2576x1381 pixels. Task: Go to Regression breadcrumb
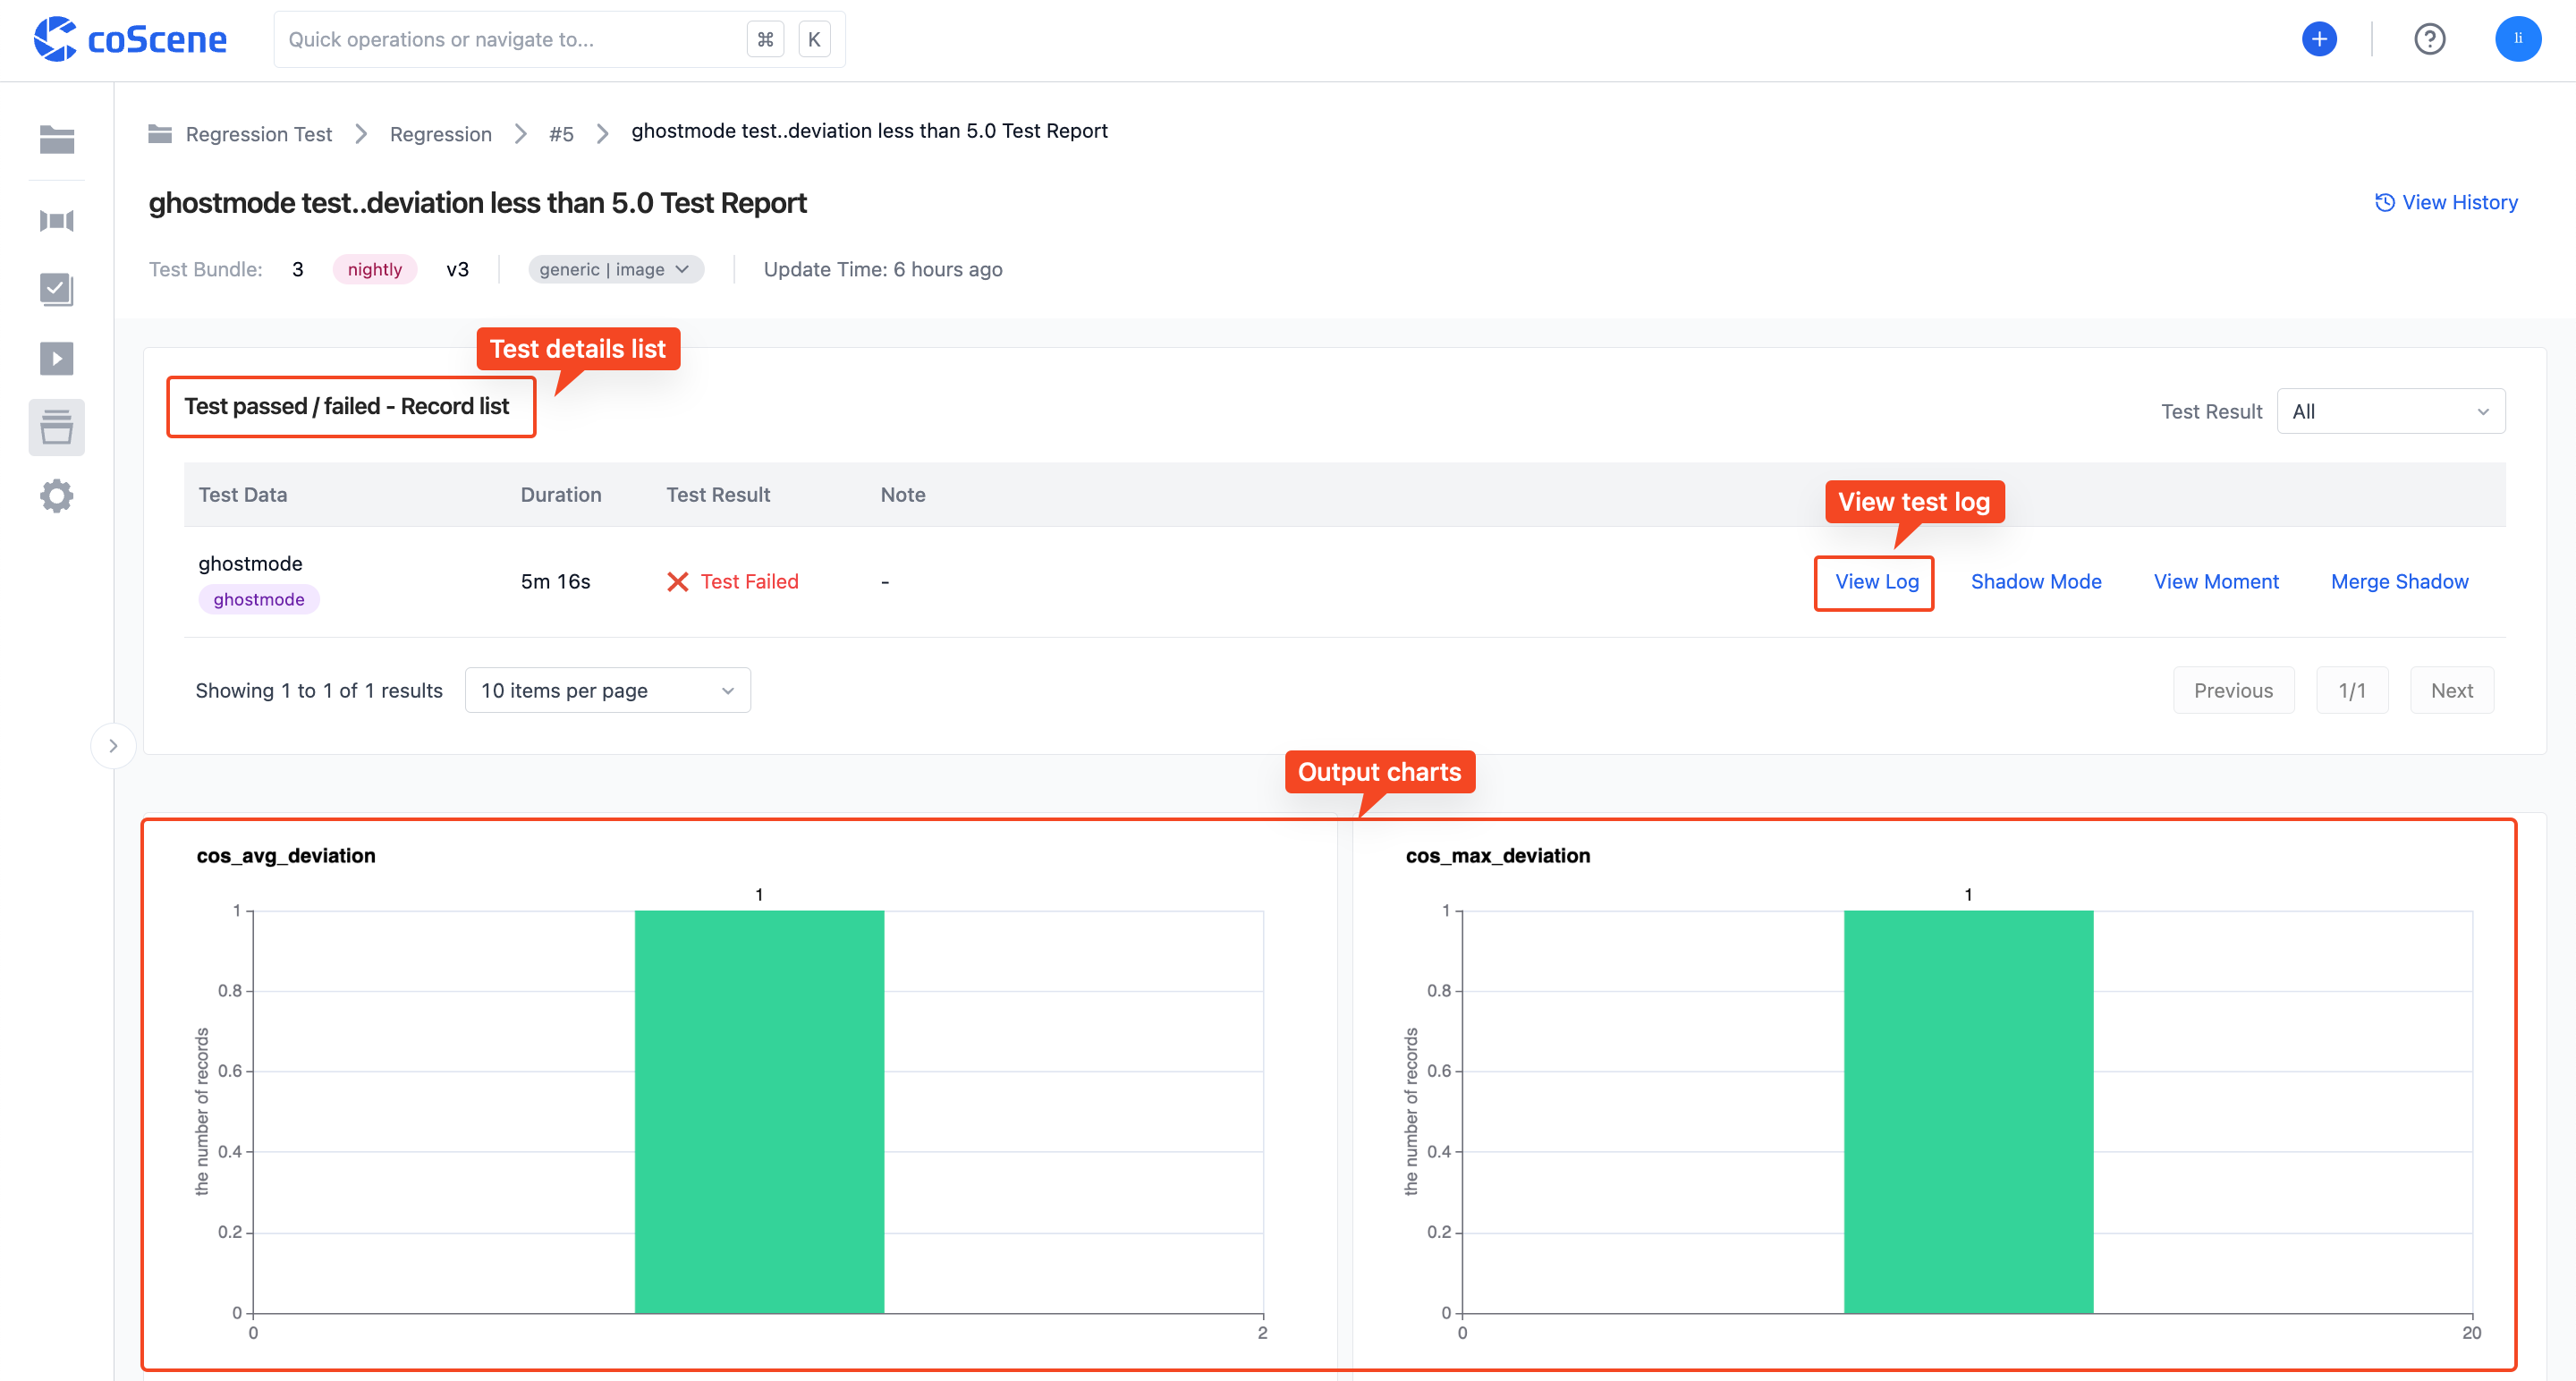tap(440, 134)
